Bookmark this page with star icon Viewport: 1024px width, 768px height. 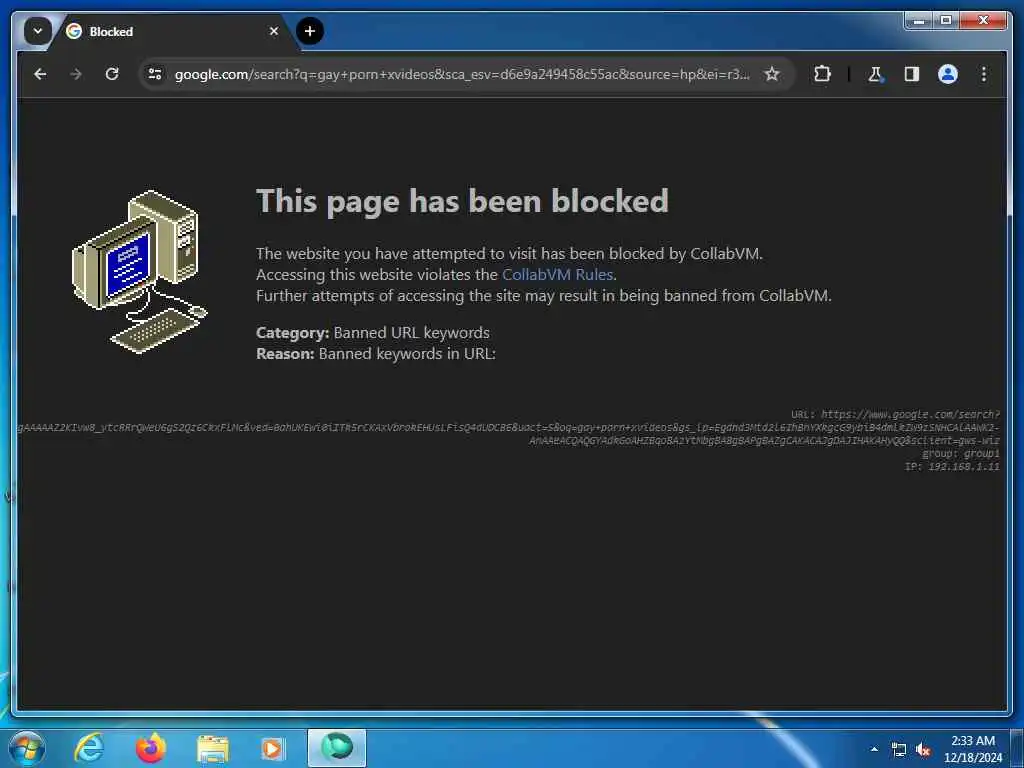tap(772, 74)
